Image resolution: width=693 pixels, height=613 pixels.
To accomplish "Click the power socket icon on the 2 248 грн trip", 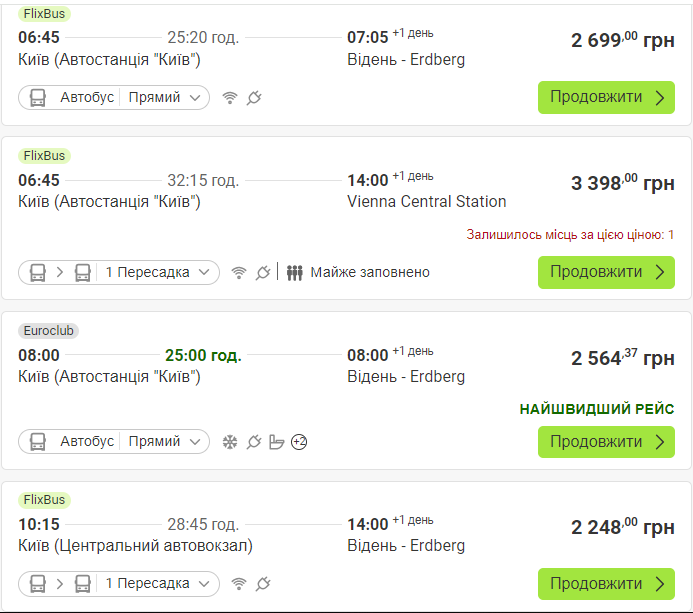I will pyautogui.click(x=263, y=583).
